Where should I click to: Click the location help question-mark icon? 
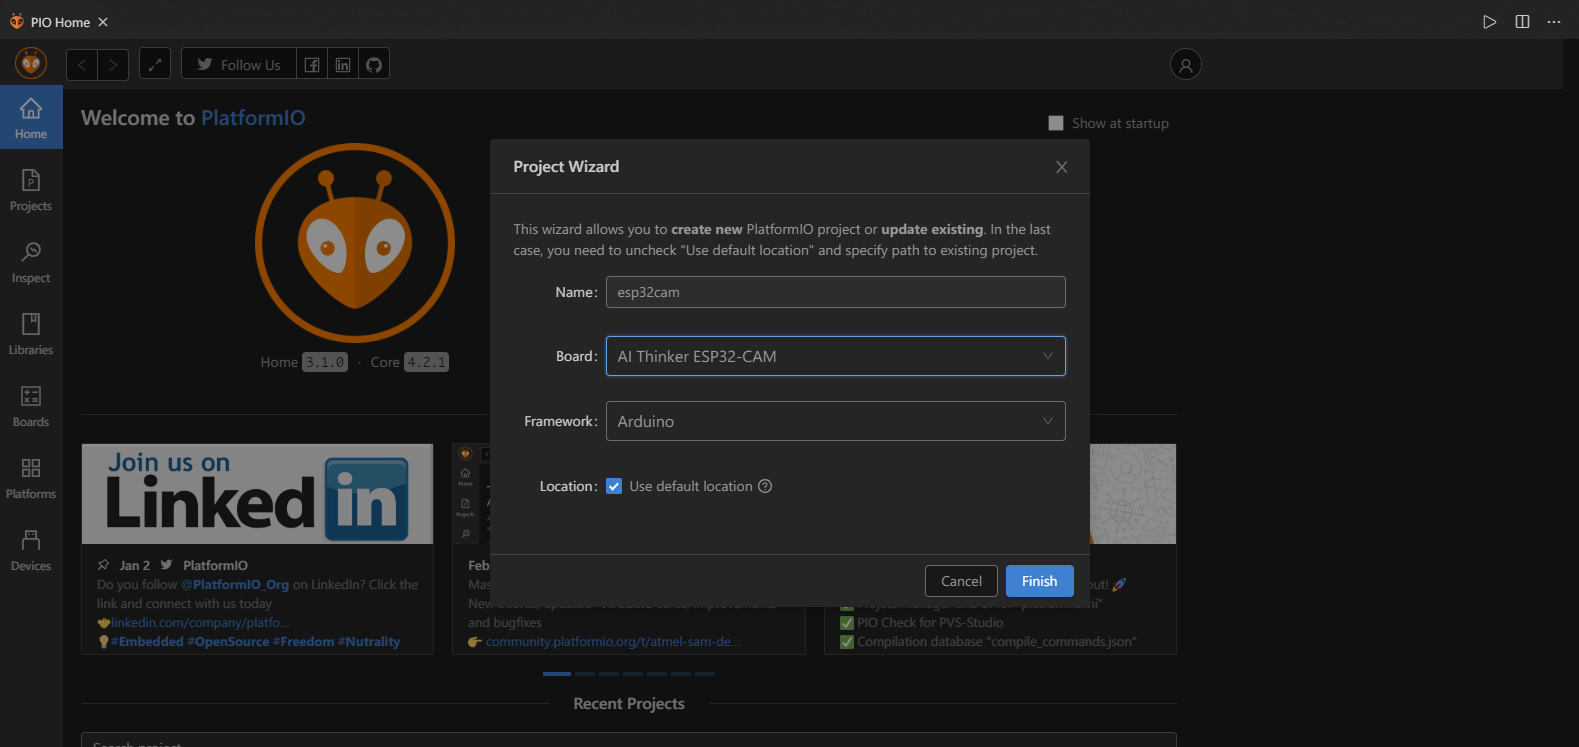(765, 486)
